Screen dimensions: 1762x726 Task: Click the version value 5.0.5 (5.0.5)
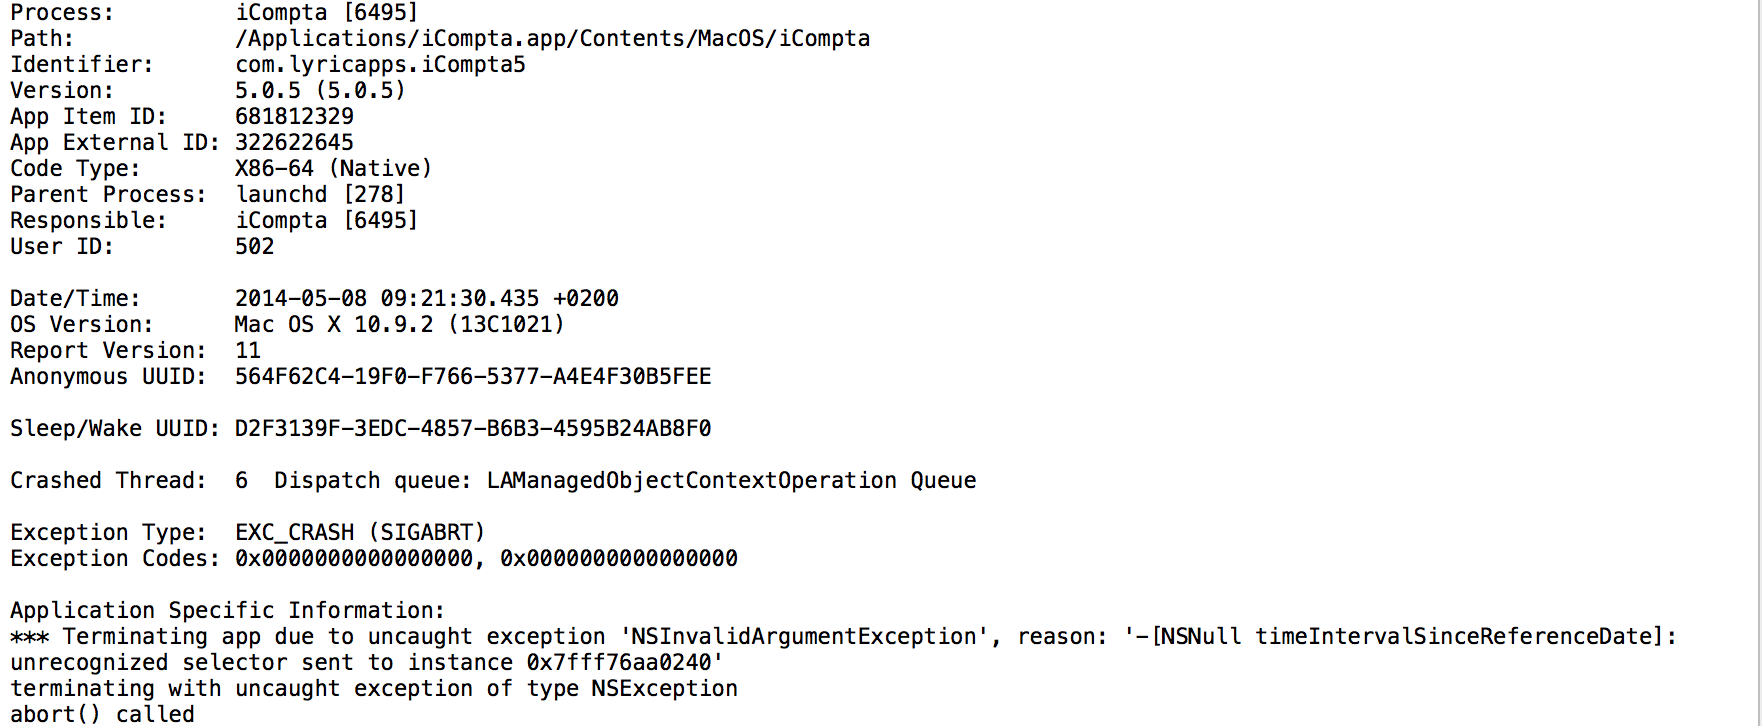320,91
